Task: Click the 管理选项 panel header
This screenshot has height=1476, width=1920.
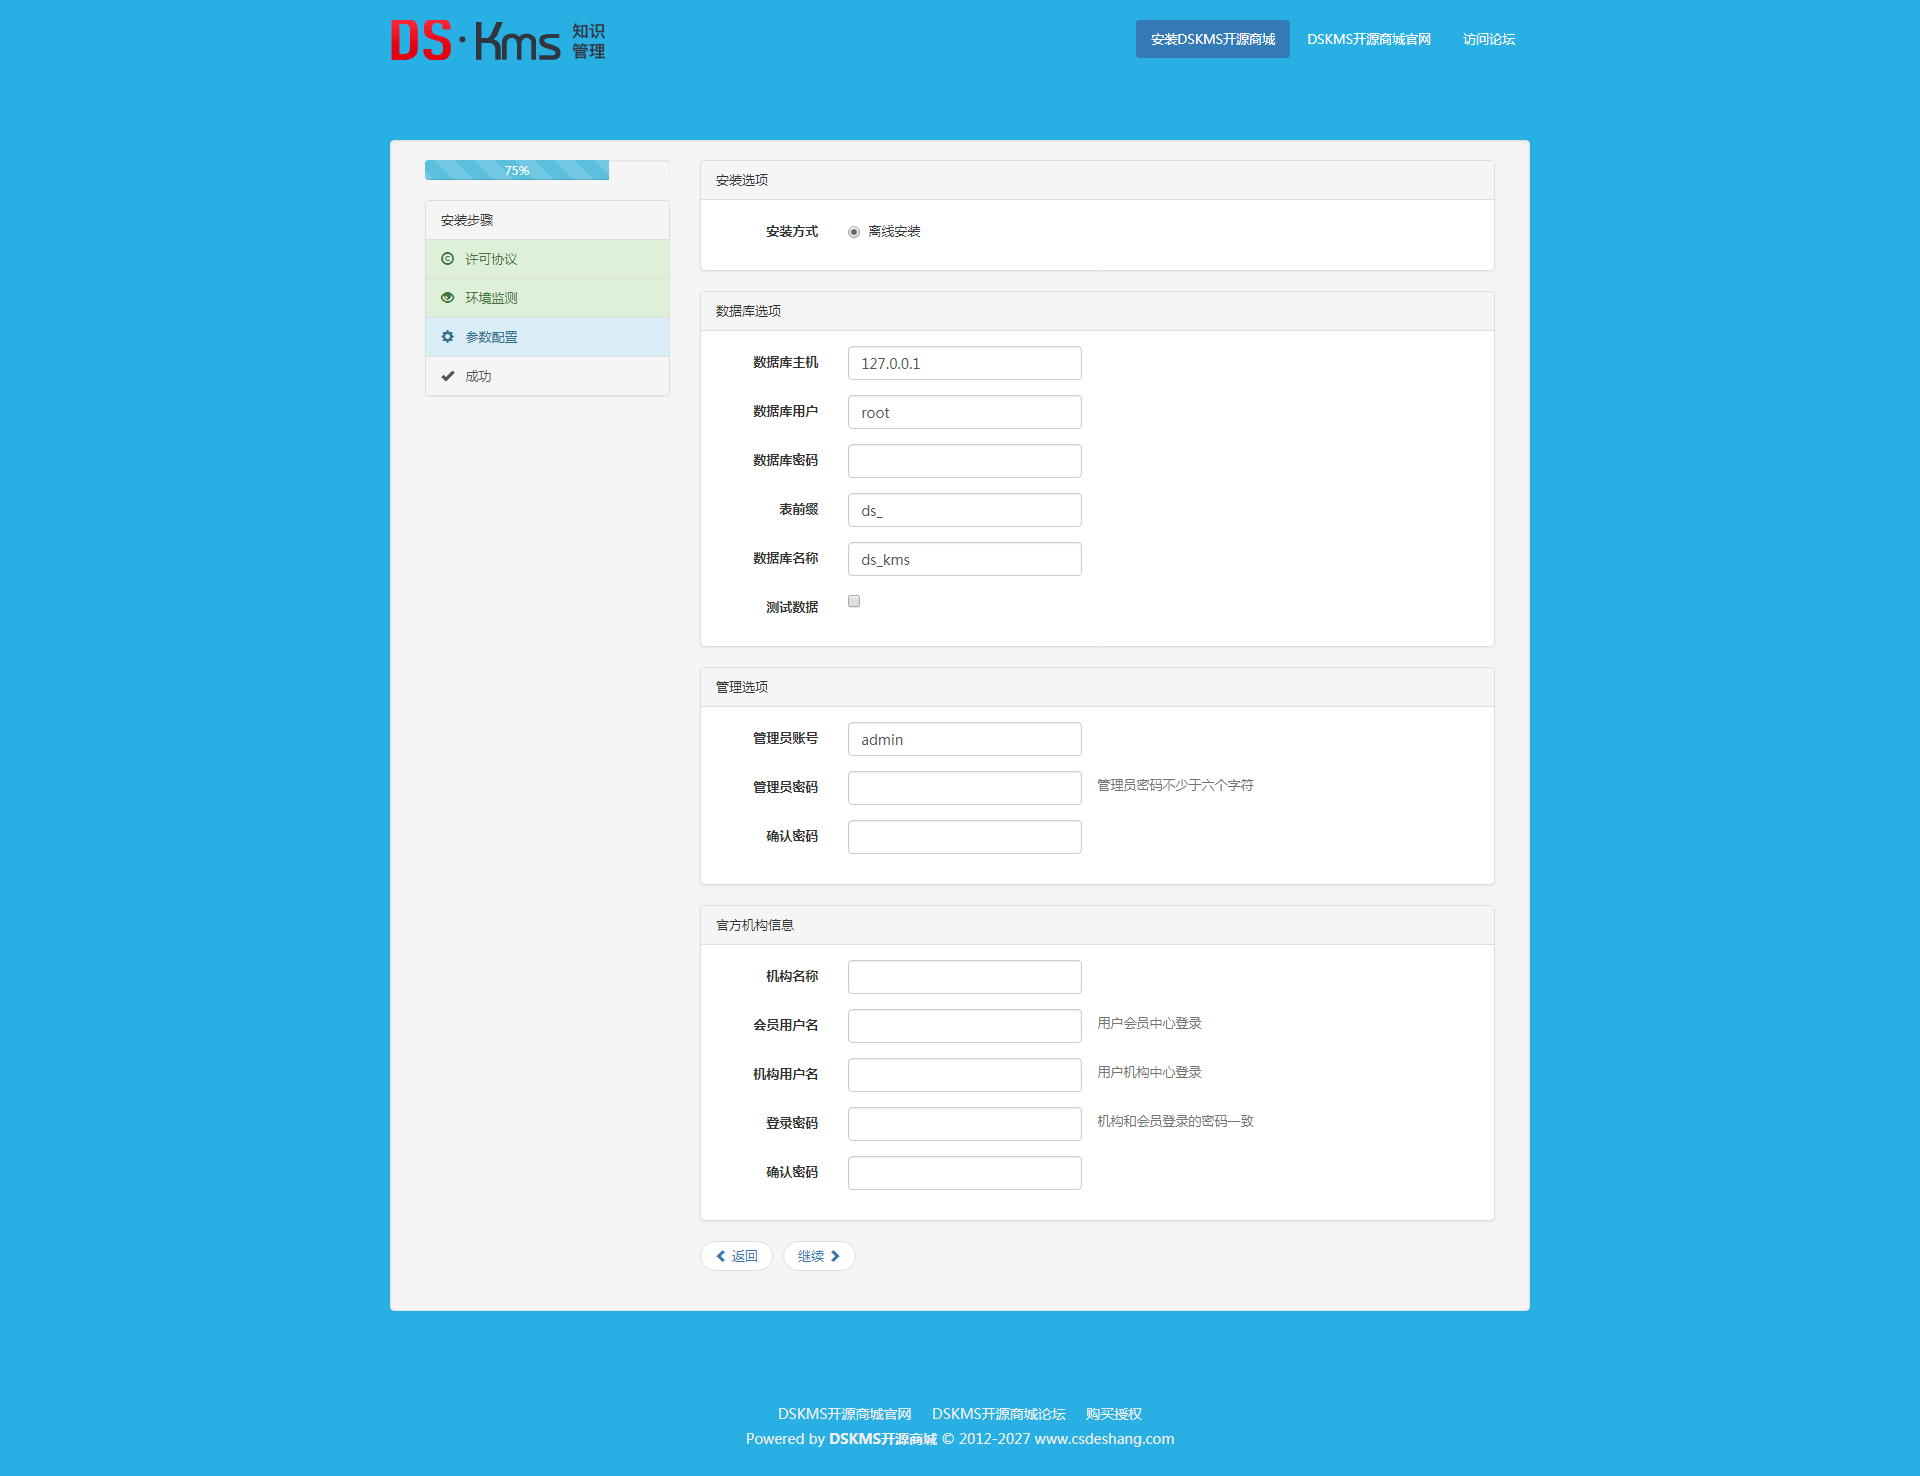Action: (1097, 687)
